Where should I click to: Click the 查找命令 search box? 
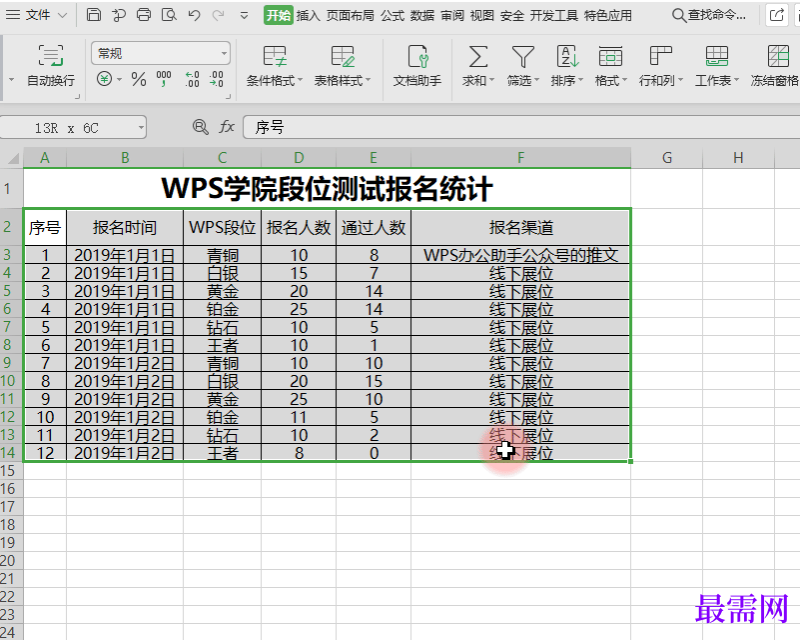point(709,15)
